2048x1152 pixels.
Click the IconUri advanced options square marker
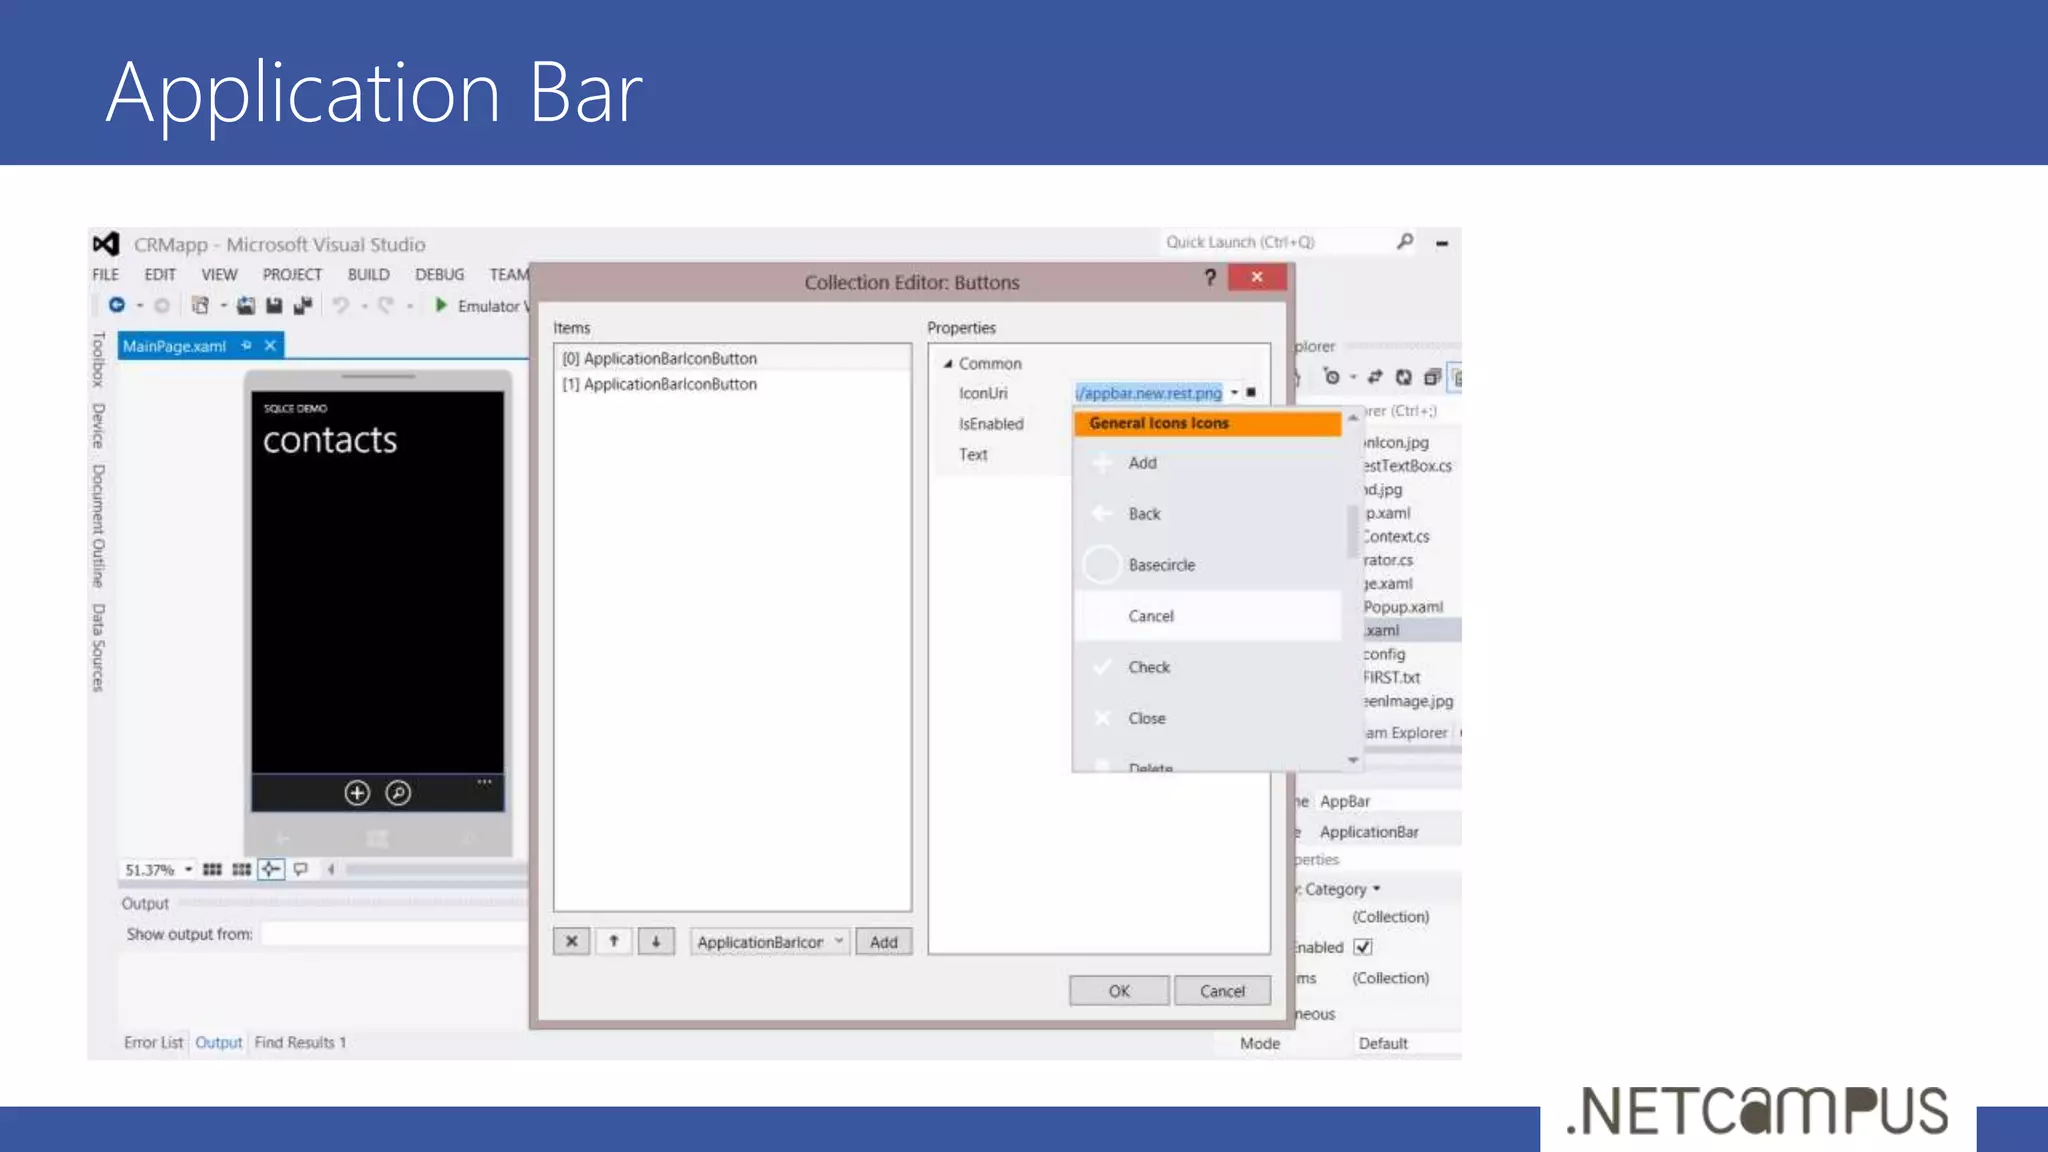(1251, 392)
